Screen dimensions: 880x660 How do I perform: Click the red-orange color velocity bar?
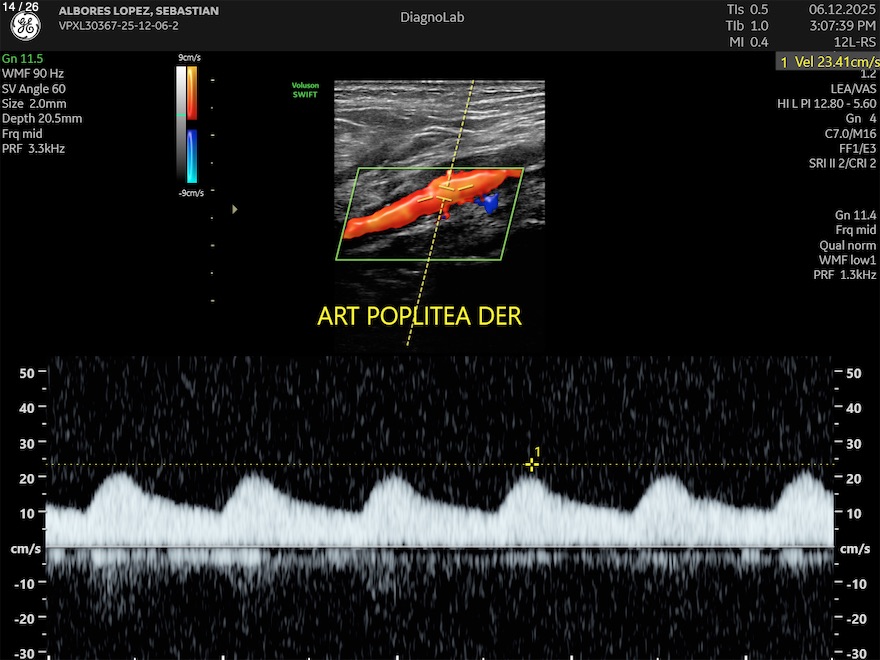pos(192,91)
